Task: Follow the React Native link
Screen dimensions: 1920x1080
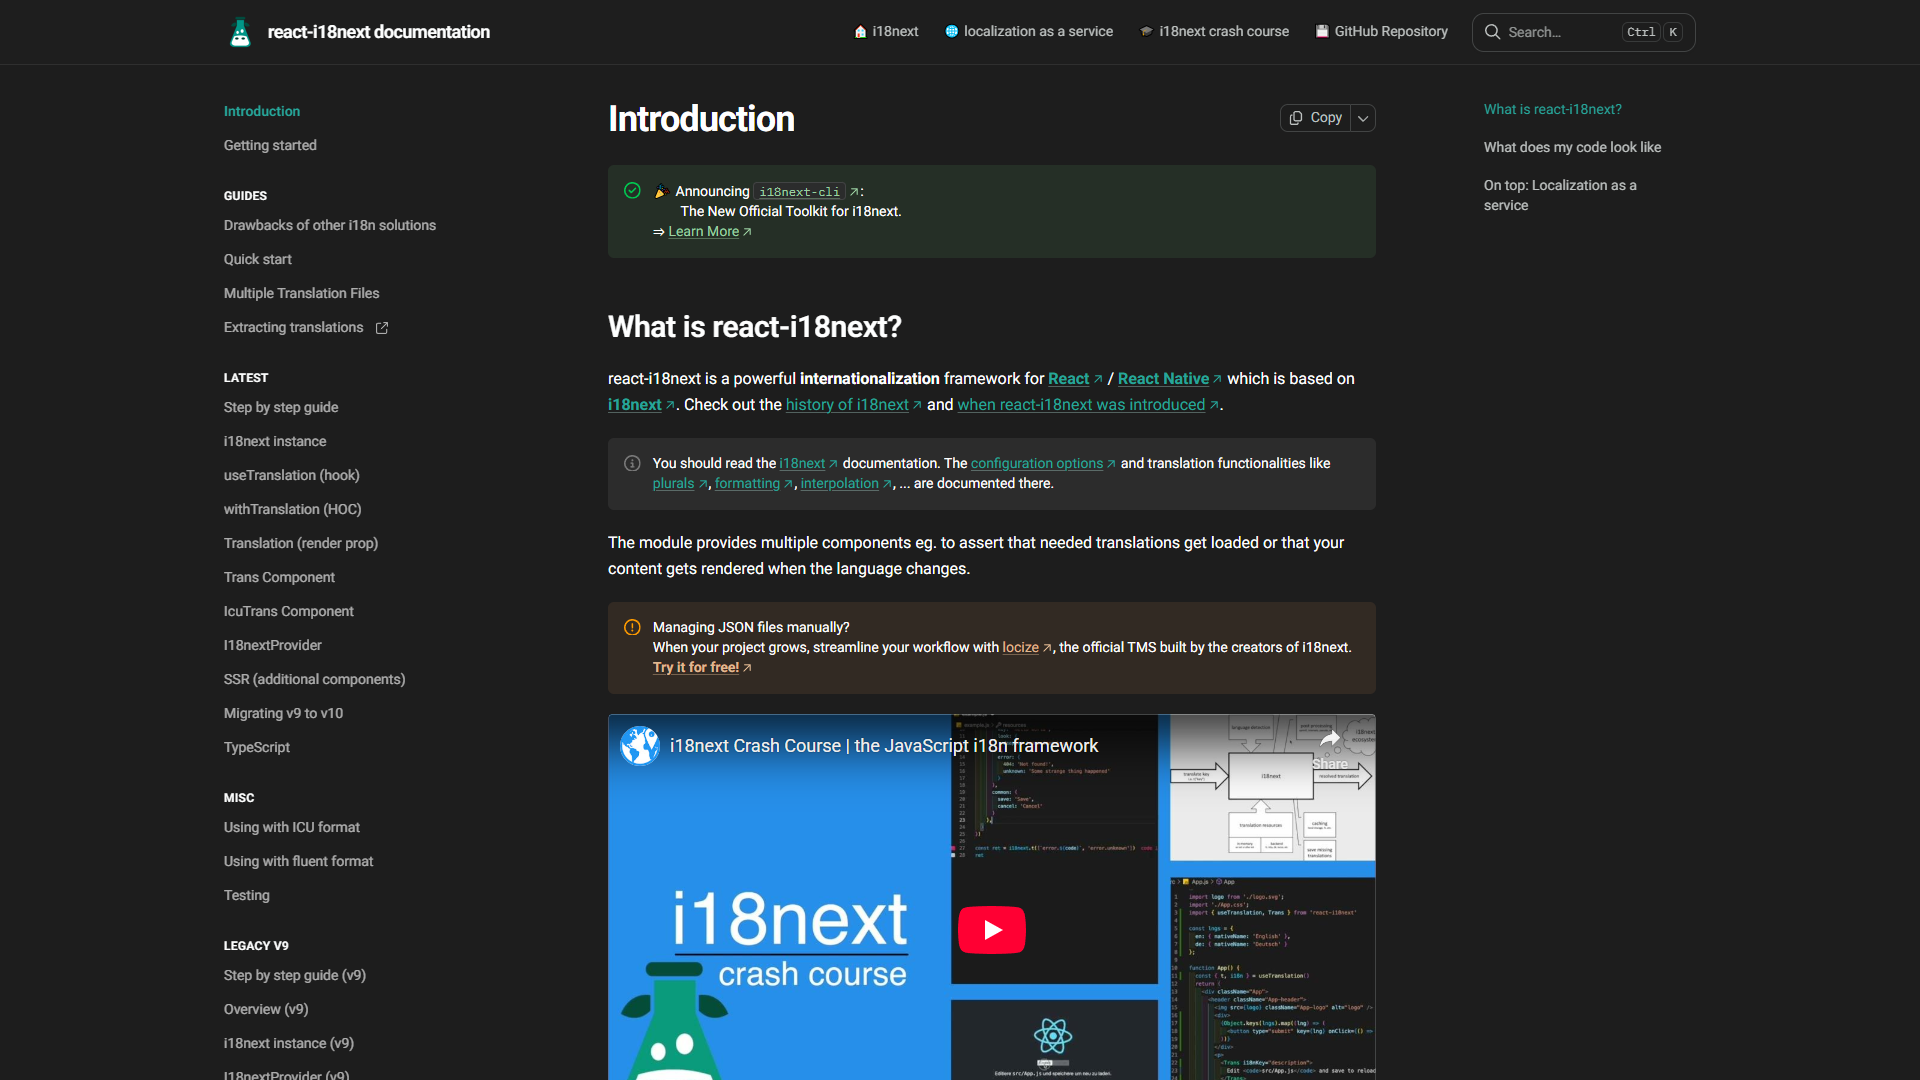Action: pos(1163,379)
